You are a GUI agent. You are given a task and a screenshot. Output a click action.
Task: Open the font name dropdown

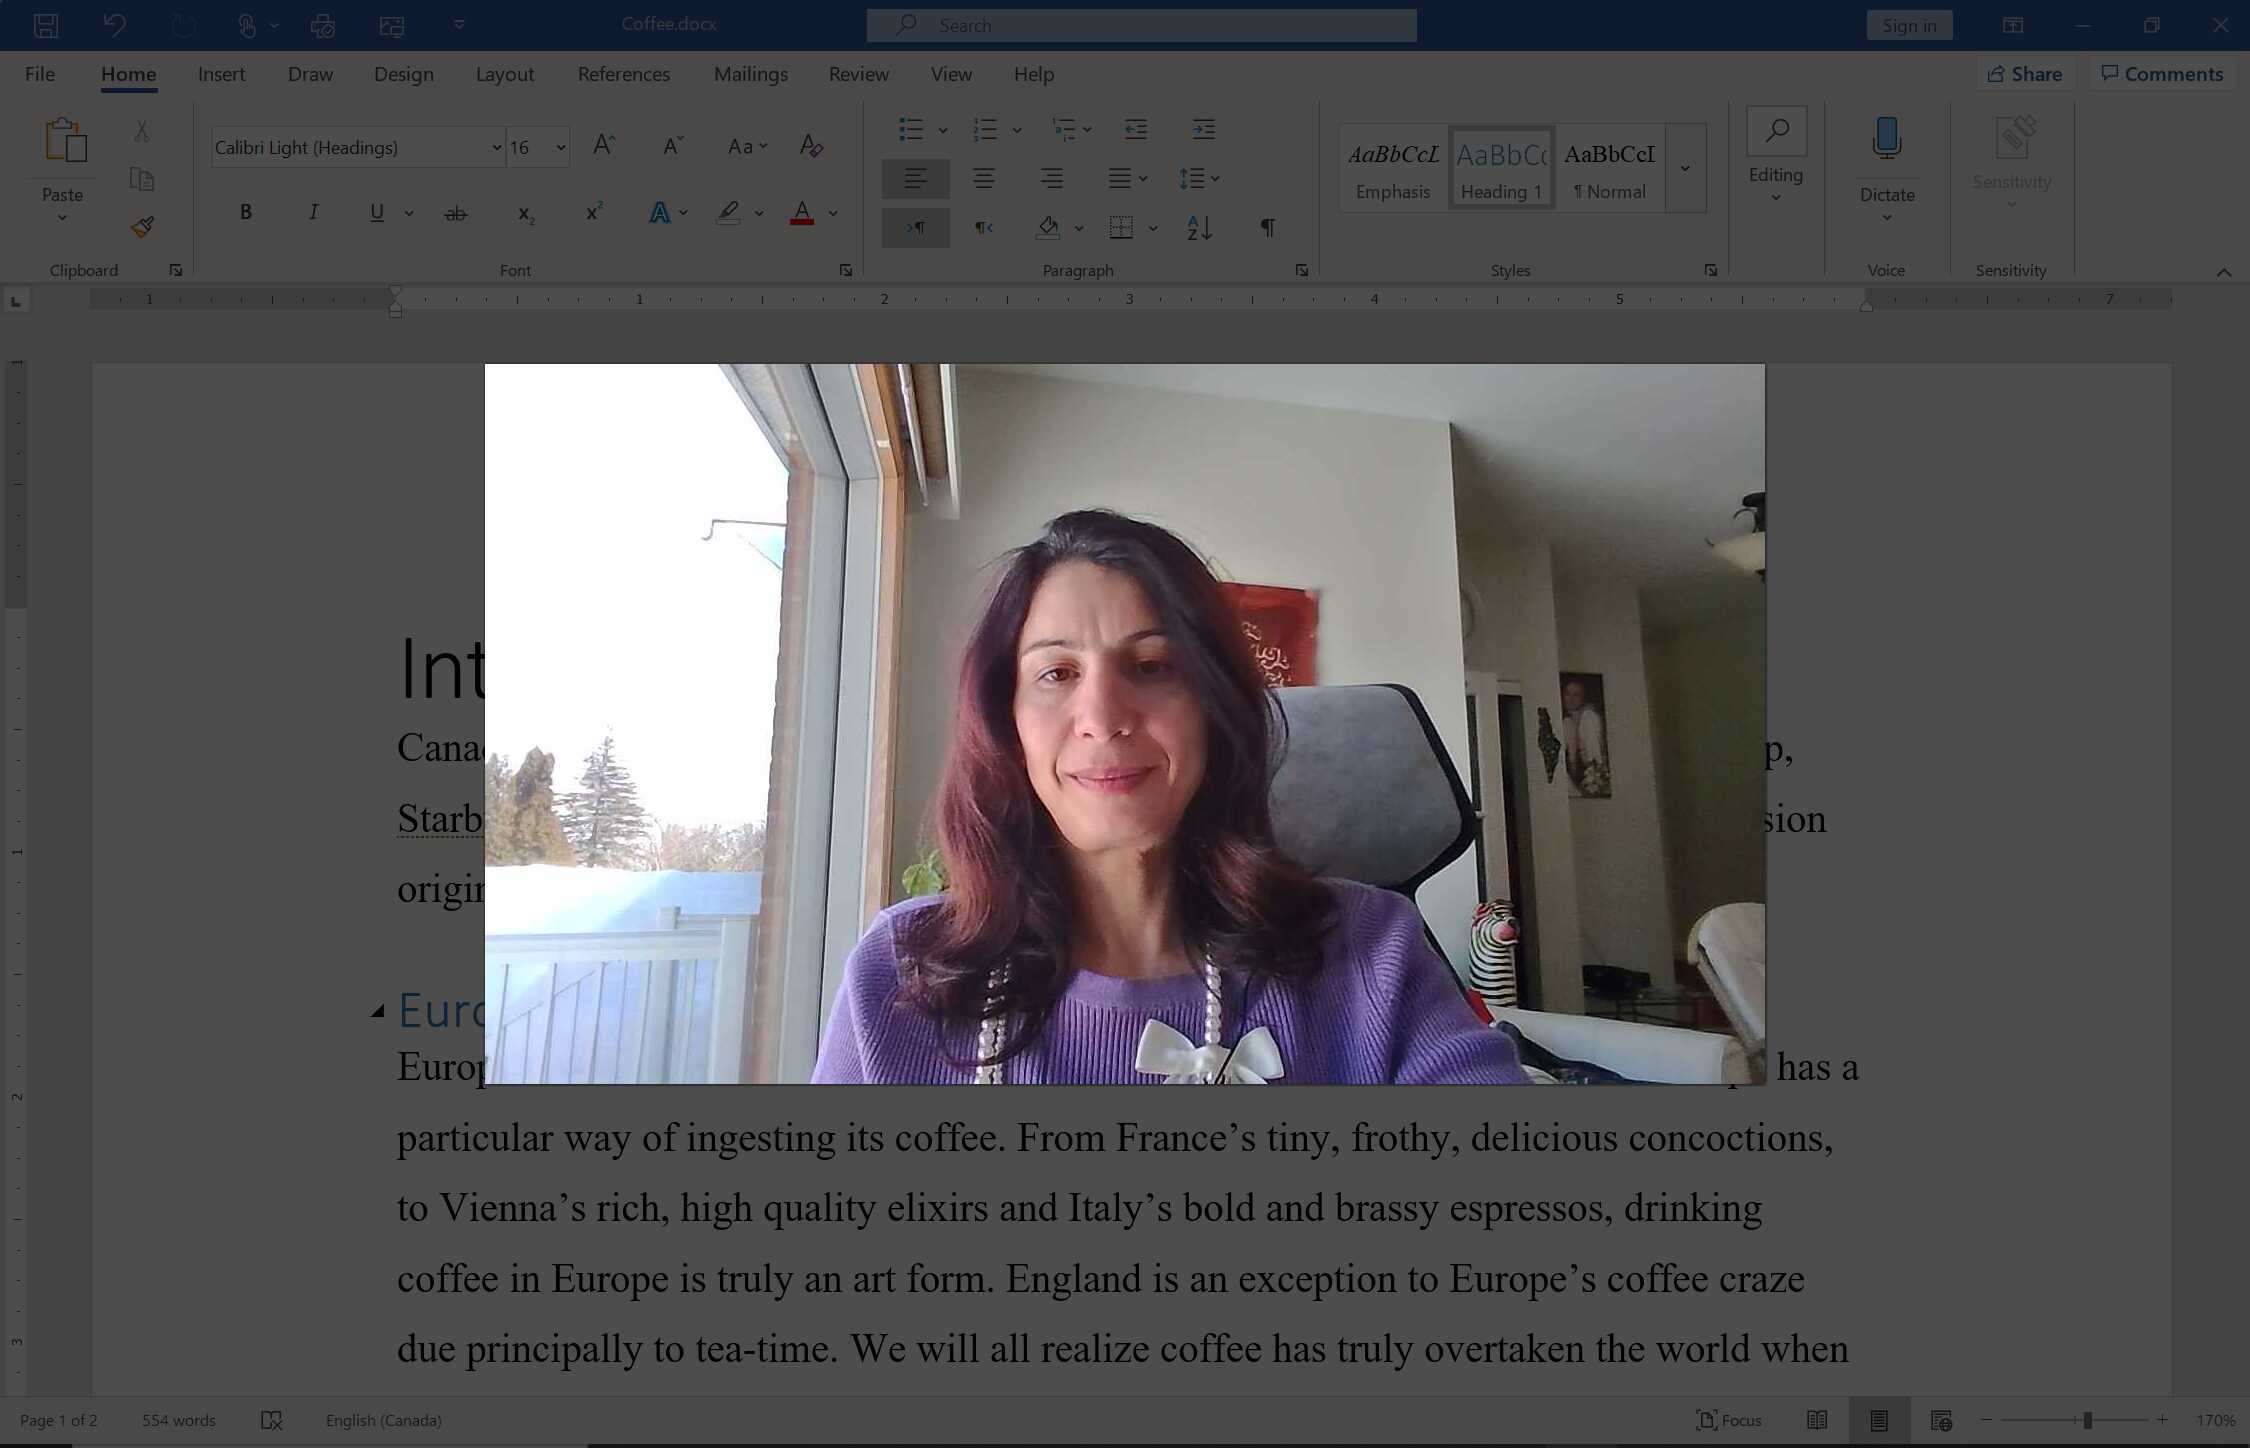tap(497, 147)
